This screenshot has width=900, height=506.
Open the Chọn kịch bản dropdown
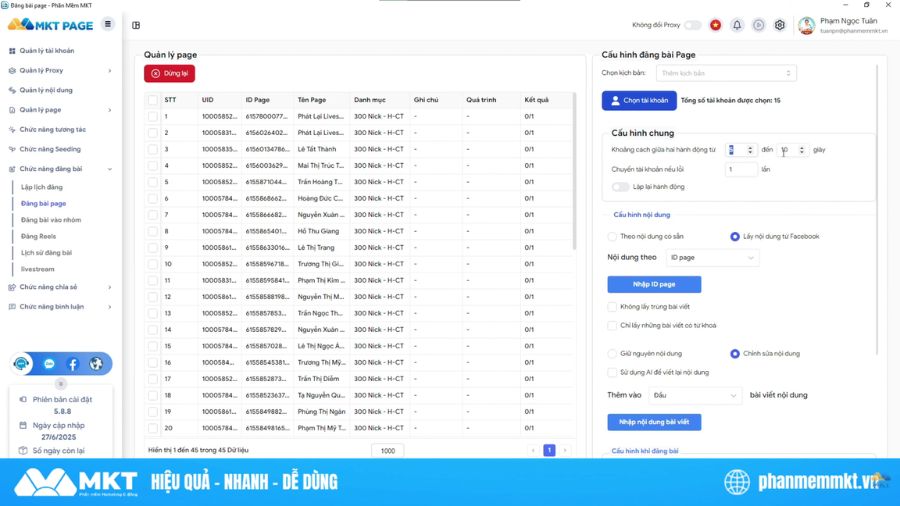[x=726, y=73]
